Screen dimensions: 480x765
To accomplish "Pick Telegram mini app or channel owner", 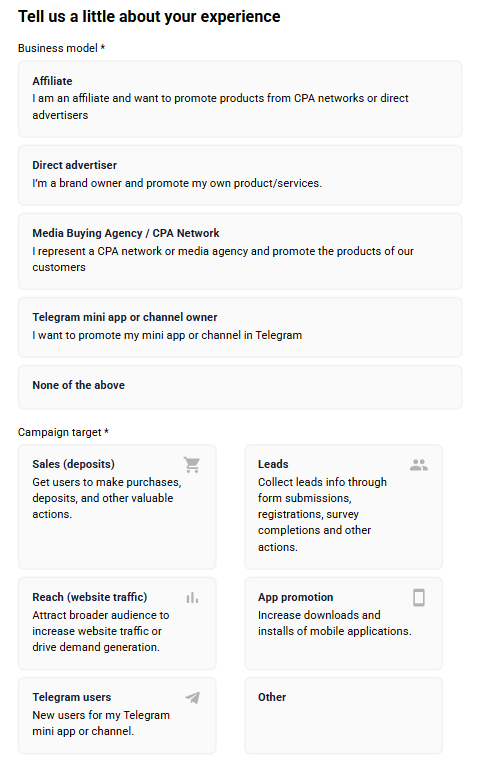I will click(x=240, y=327).
